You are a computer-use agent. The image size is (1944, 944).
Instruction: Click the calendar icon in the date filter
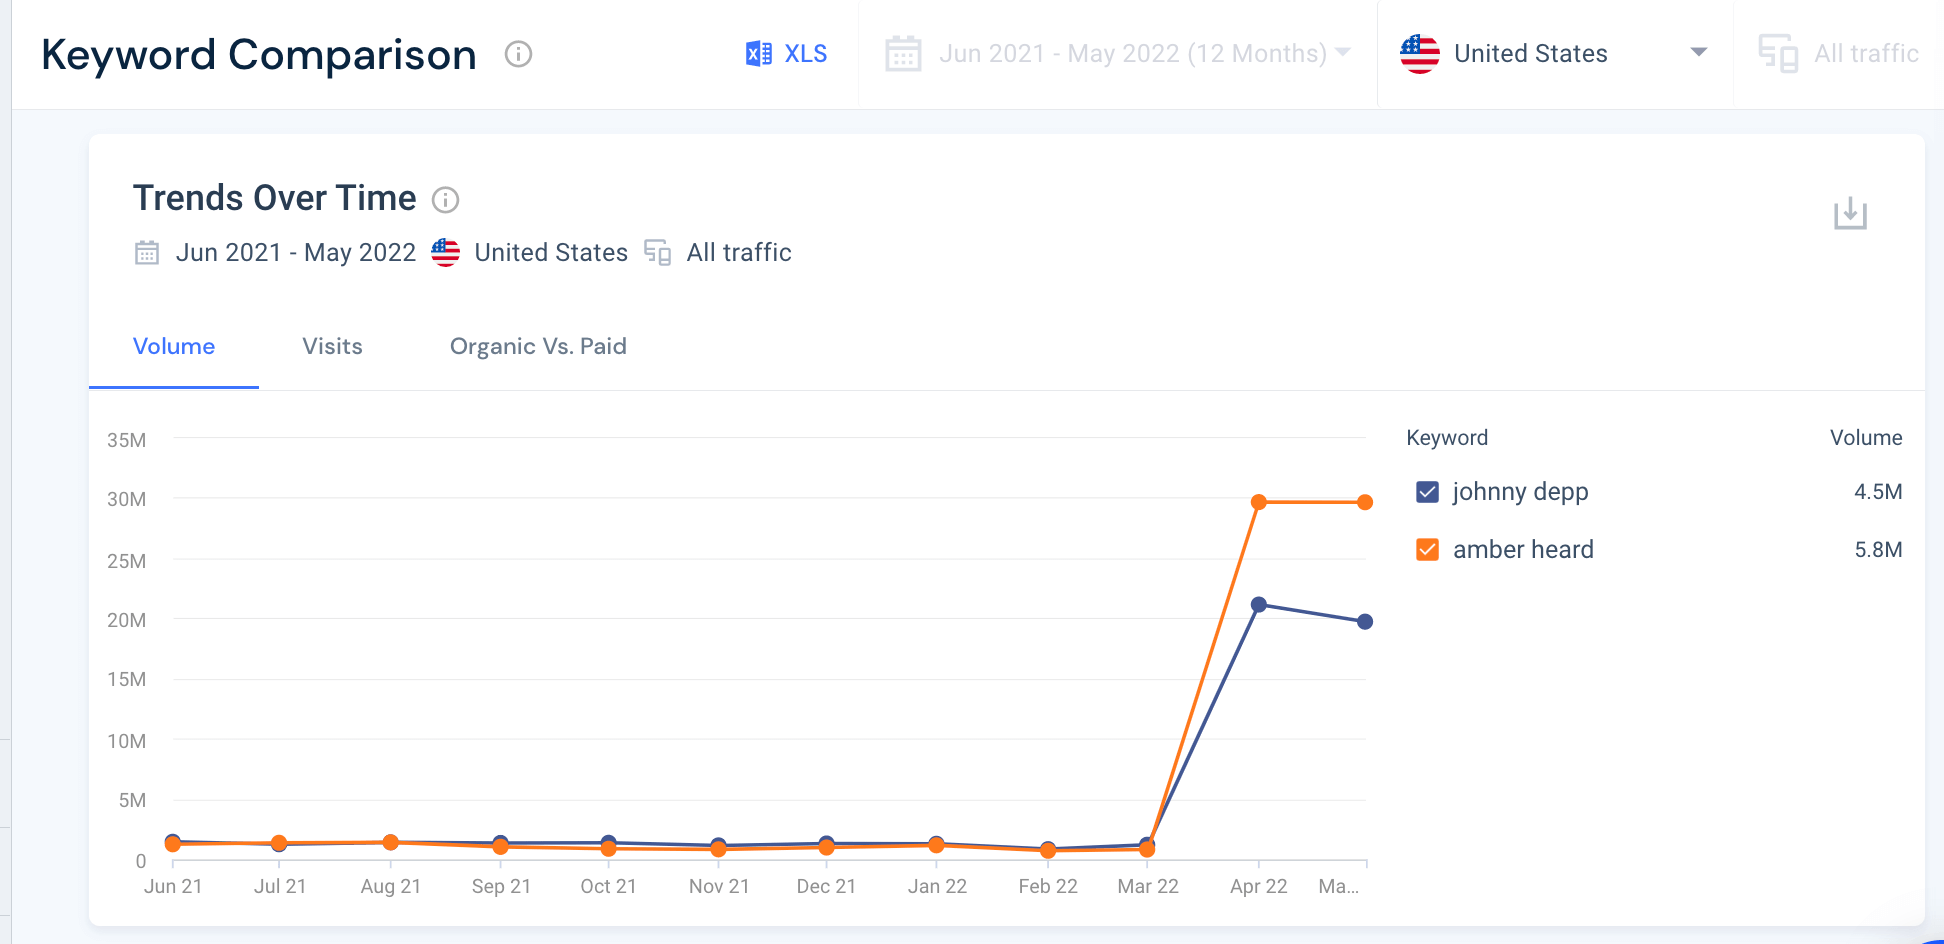coord(903,53)
